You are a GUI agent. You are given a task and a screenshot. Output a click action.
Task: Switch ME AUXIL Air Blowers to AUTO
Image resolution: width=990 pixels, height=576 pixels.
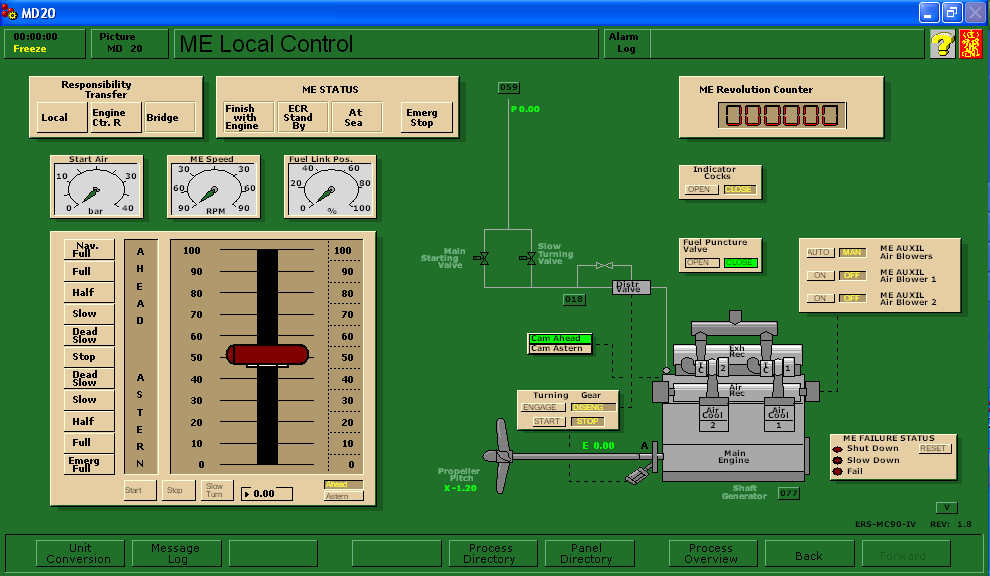(x=819, y=252)
